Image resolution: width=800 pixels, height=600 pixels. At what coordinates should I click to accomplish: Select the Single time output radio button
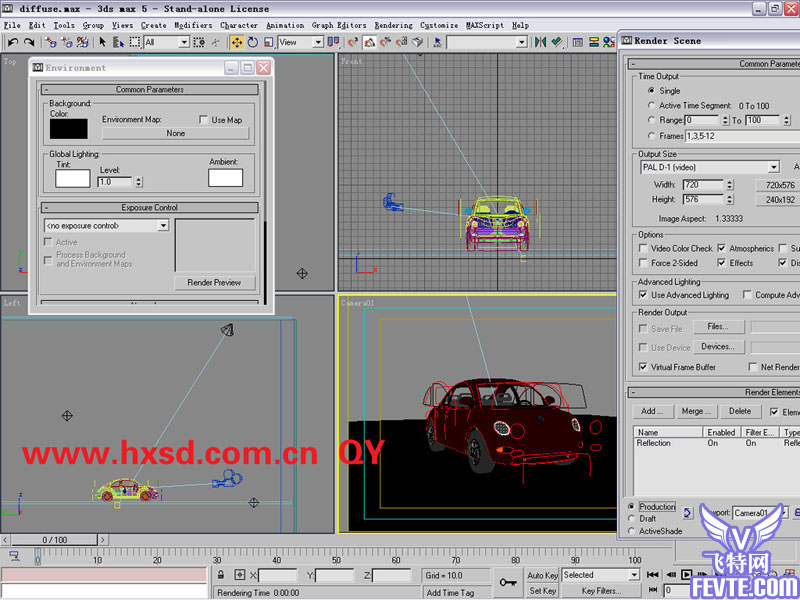click(x=651, y=90)
